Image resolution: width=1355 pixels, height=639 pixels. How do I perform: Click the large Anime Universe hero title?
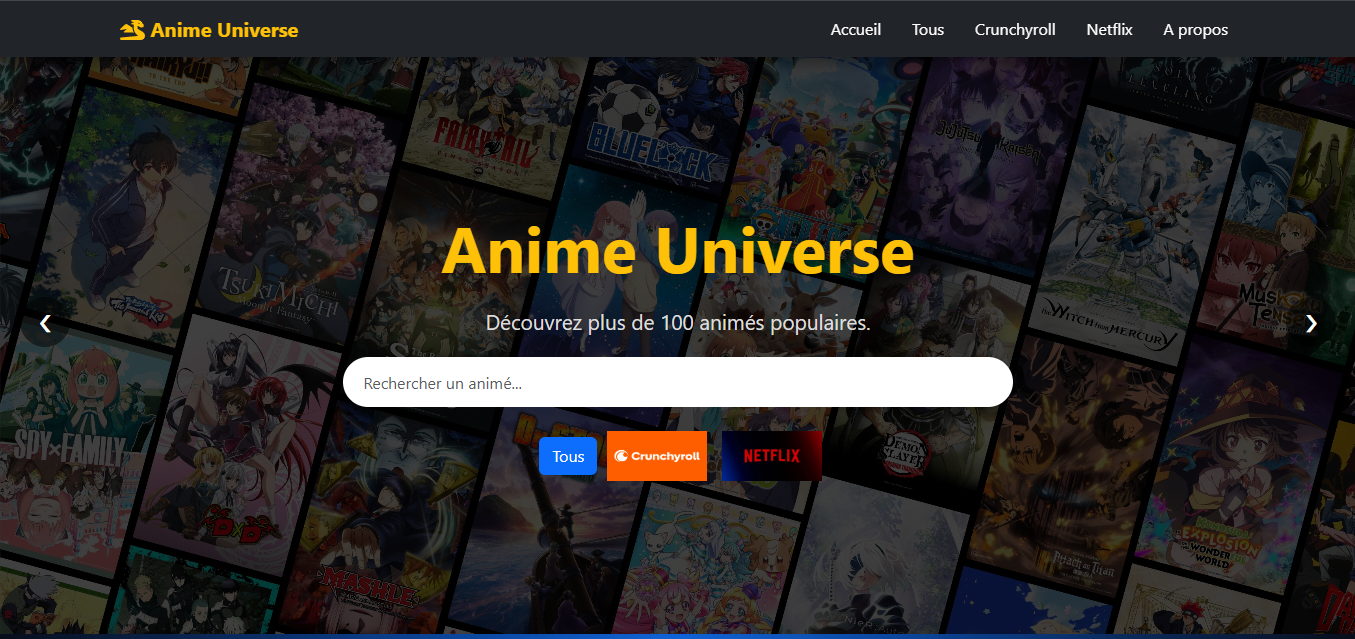pos(678,251)
